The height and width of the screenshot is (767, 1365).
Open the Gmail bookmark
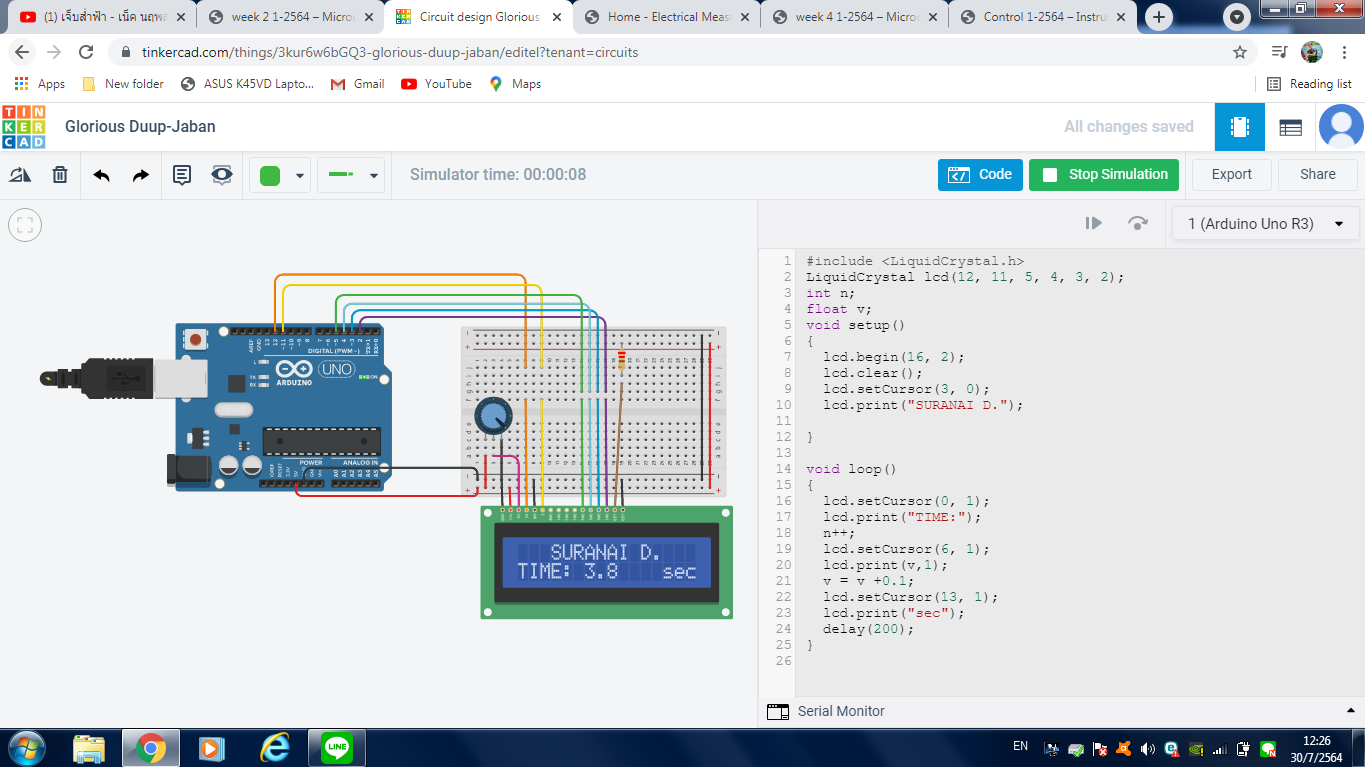click(x=357, y=84)
